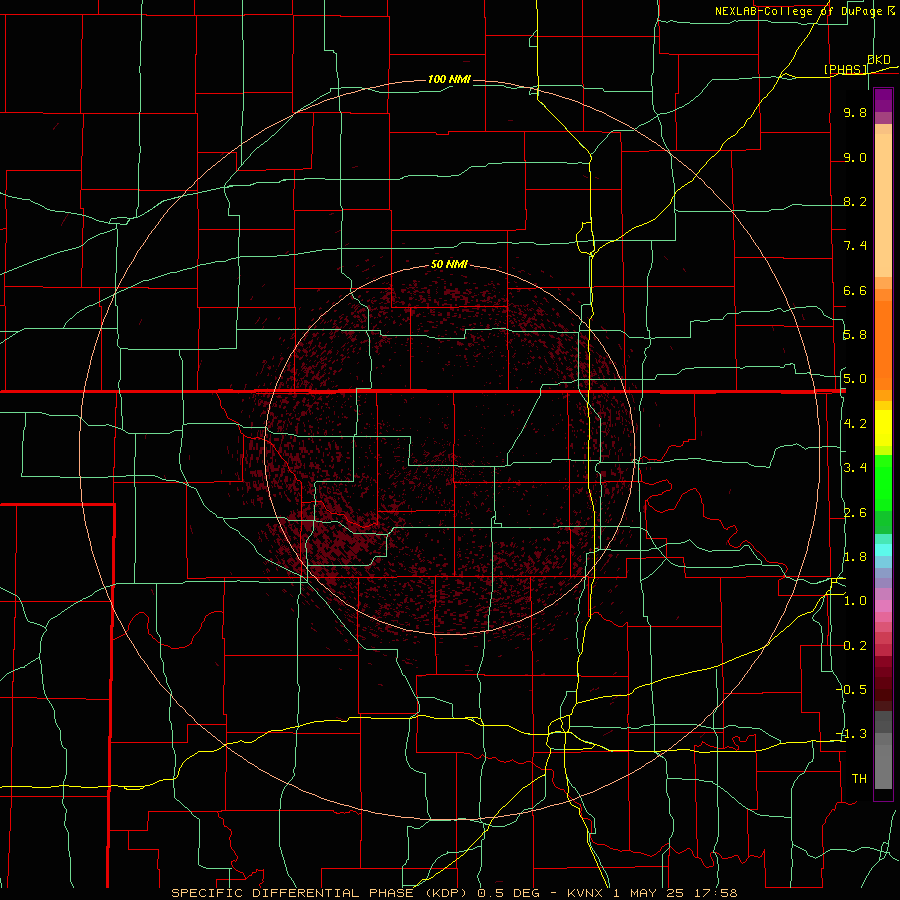Image resolution: width=900 pixels, height=900 pixels.
Task: Click the [PHAS] label above the color scale
Action: pos(845,69)
